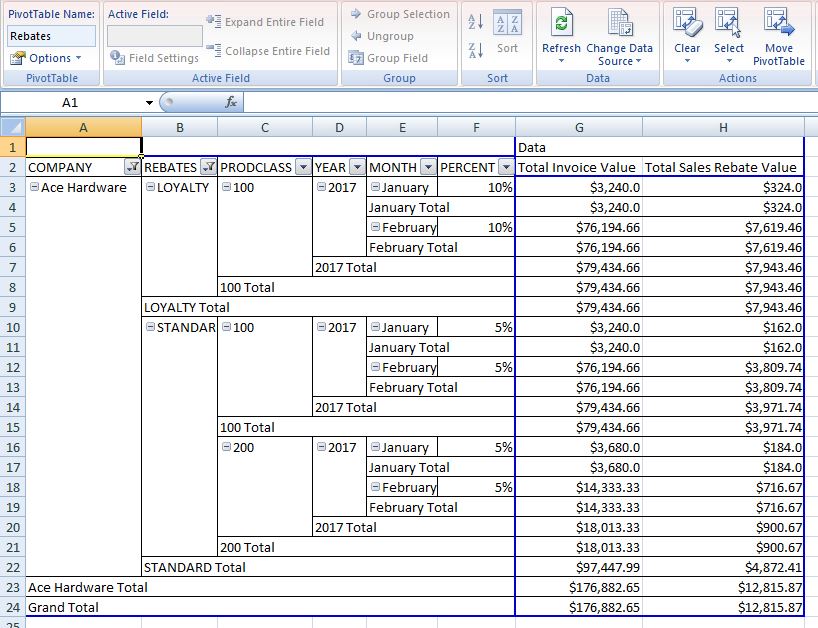Collapse February in row 18

tap(375, 487)
